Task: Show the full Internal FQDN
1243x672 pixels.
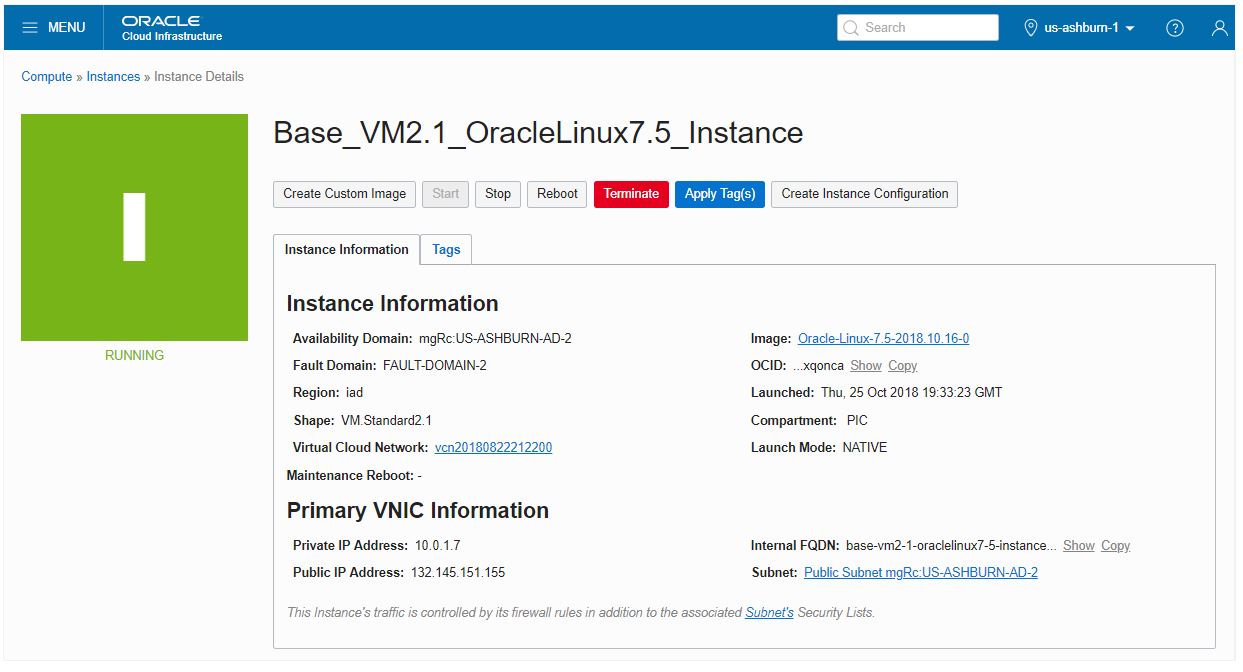Action: [x=1078, y=545]
